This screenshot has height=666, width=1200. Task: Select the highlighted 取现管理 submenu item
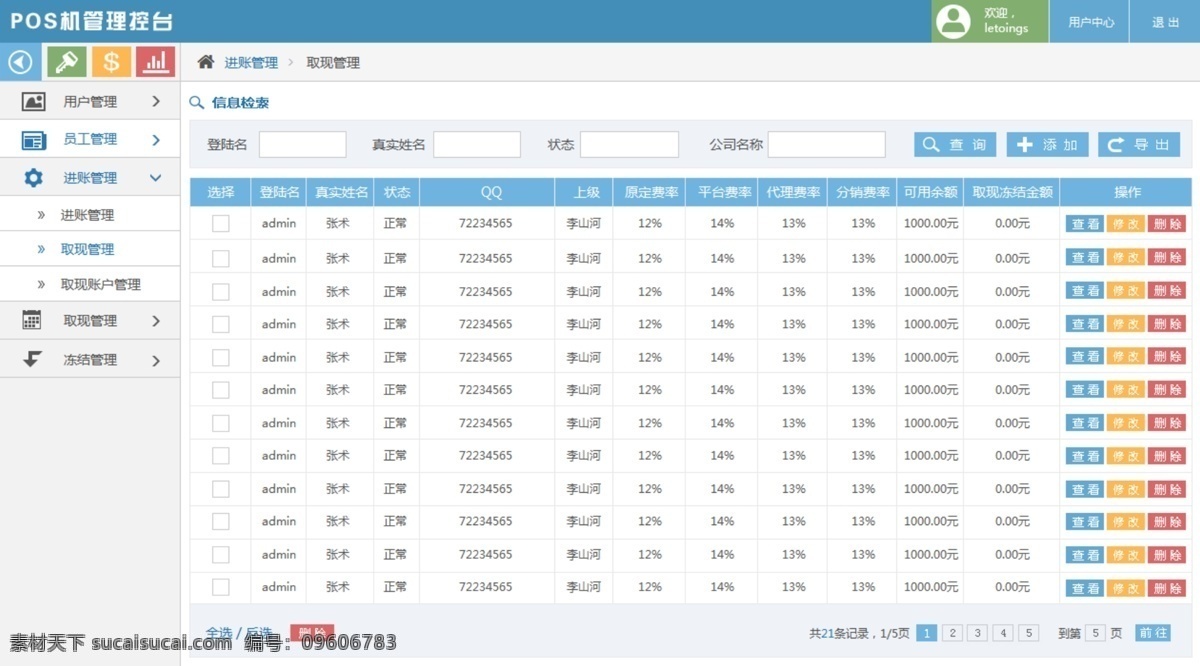pyautogui.click(x=87, y=249)
